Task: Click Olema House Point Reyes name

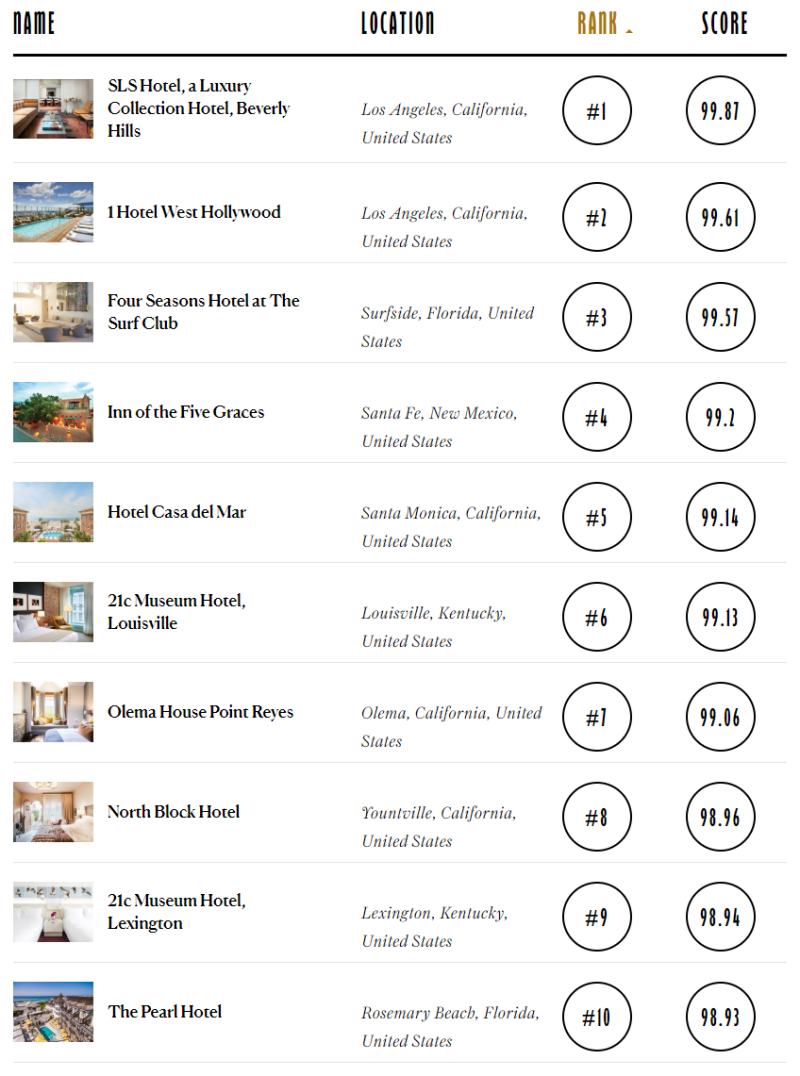Action: (201, 712)
